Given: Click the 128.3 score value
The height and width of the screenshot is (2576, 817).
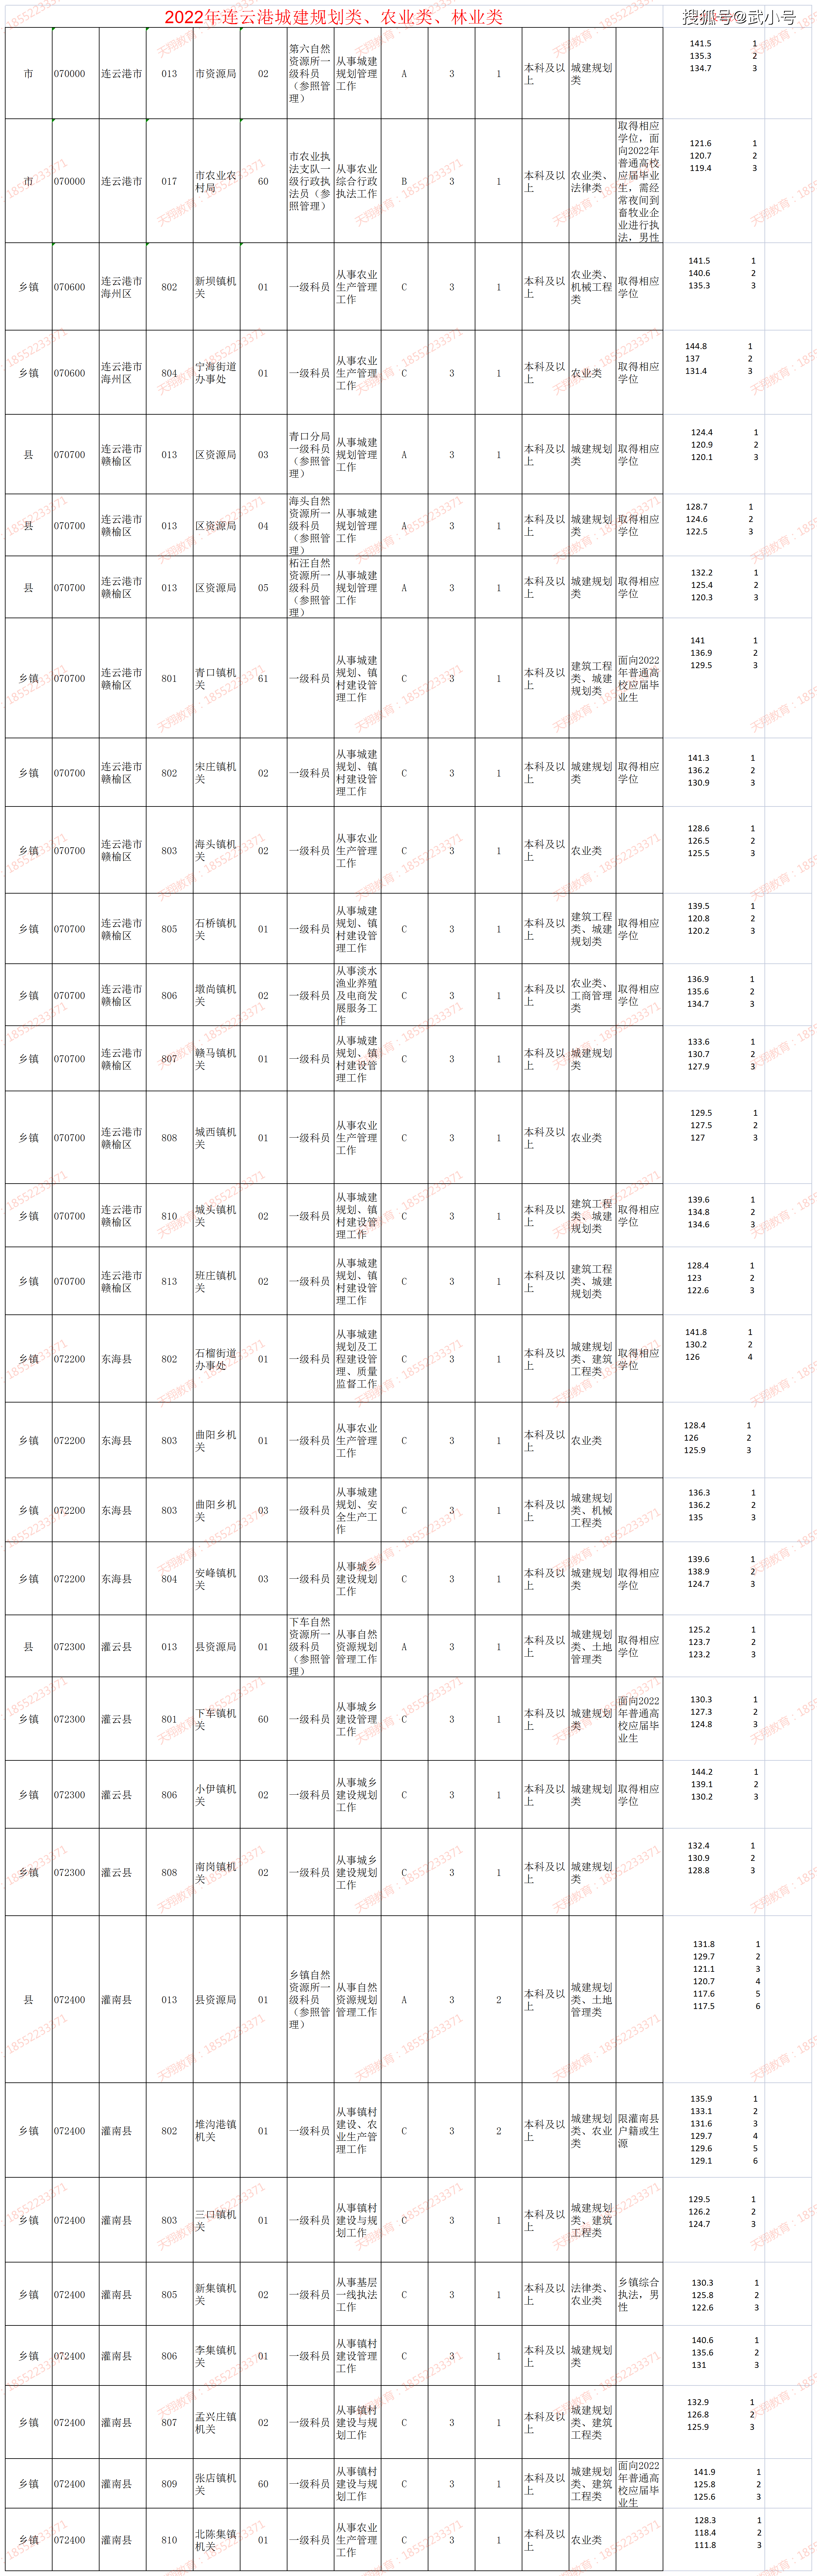Looking at the screenshot, I should (x=705, y=2521).
